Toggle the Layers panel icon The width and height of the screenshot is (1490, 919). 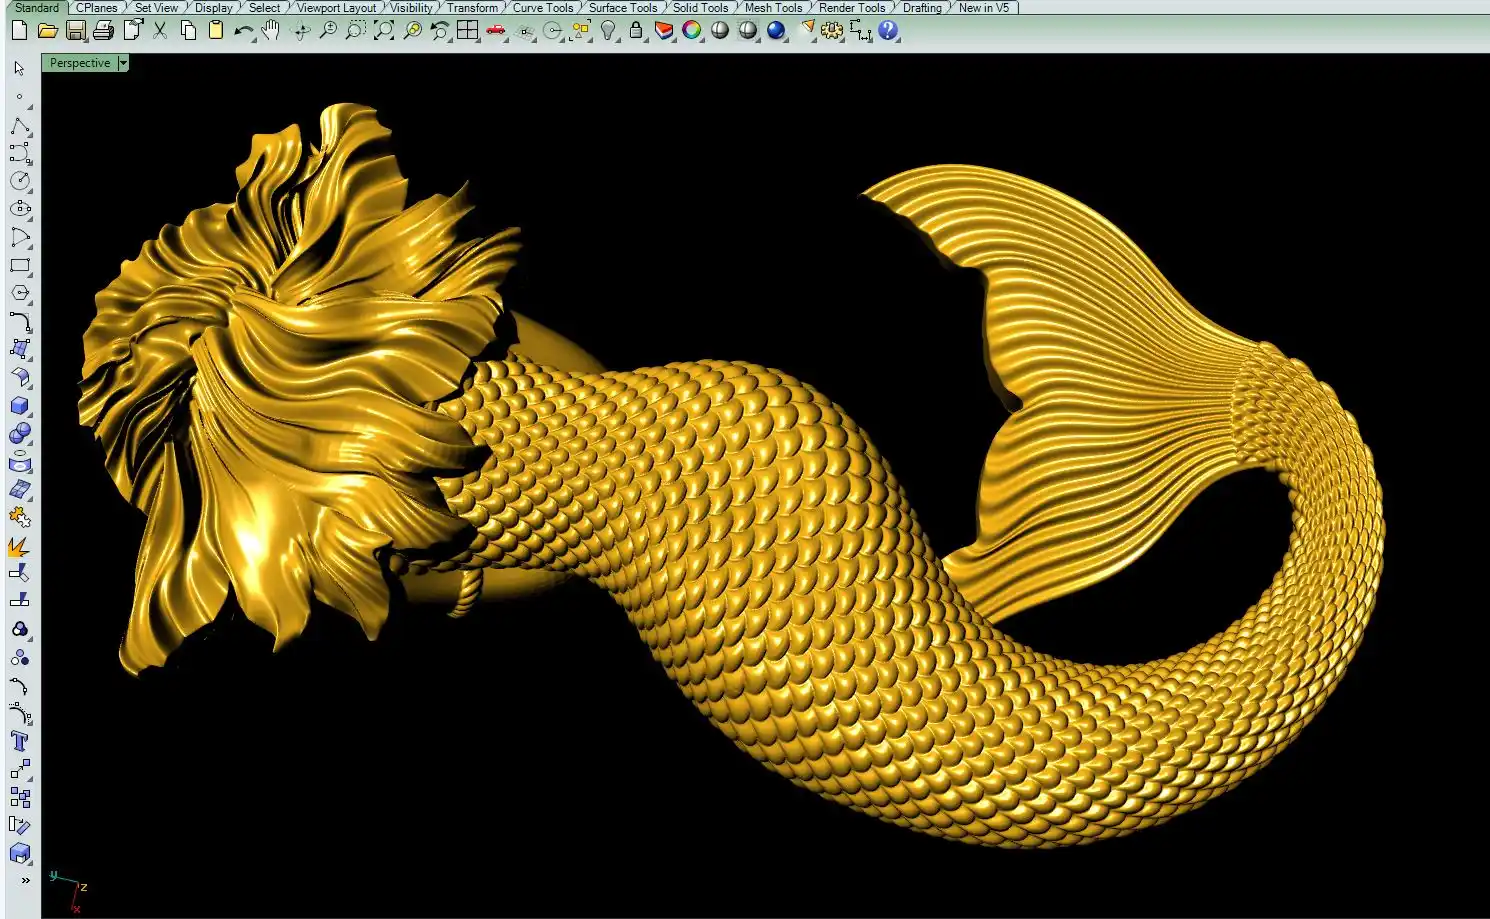coord(664,31)
